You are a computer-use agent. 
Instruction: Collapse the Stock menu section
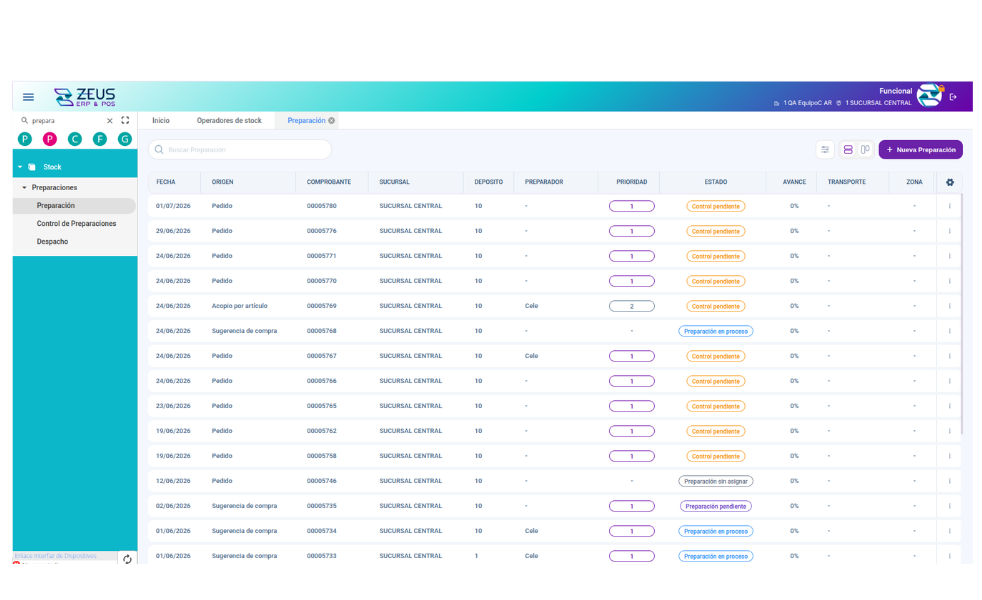click(x=20, y=167)
